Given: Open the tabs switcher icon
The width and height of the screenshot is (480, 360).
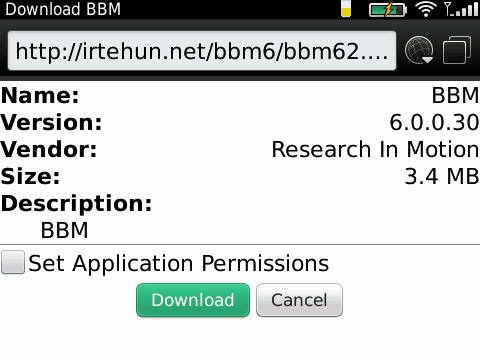Looking at the screenshot, I should point(457,50).
